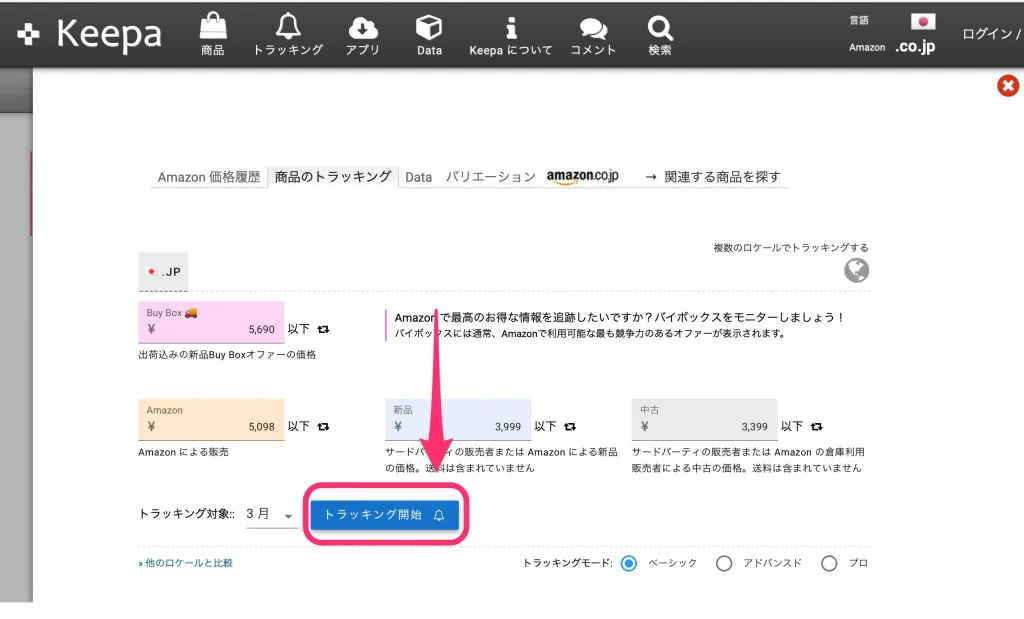The width and height of the screenshot is (1024, 619).
Task: Click the swap icon beside the 新品 price
Action: coord(570,425)
